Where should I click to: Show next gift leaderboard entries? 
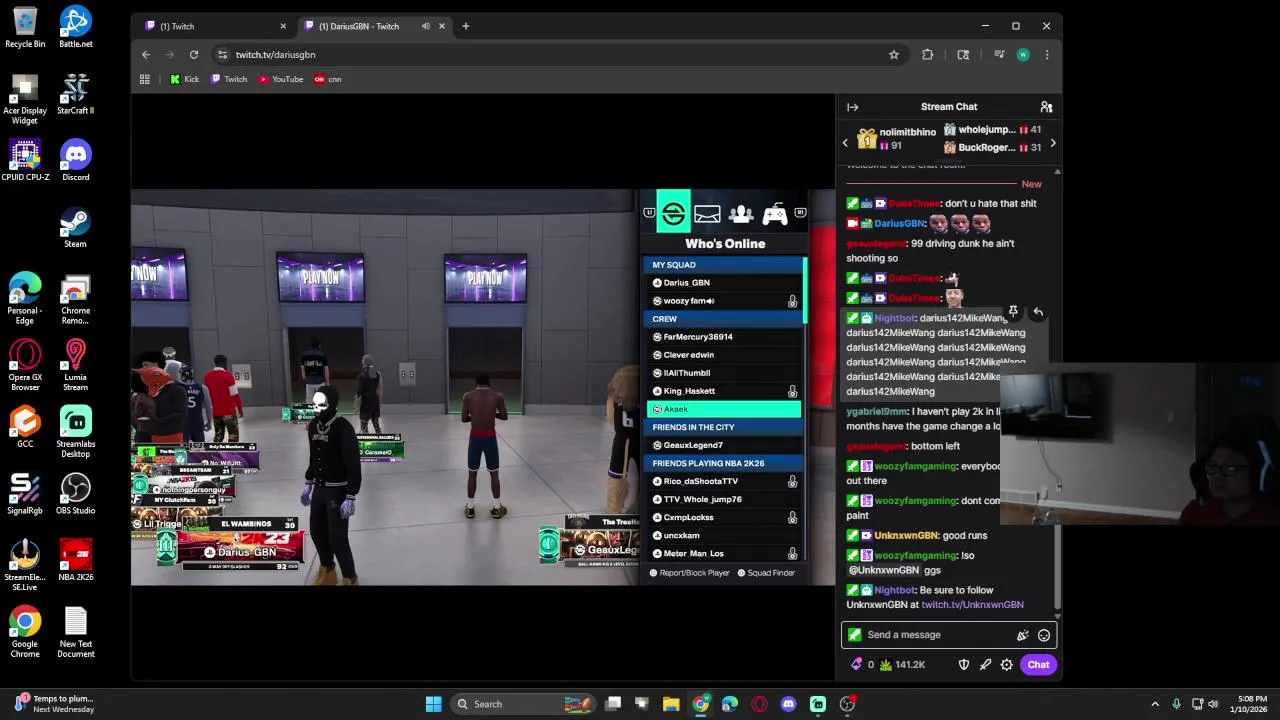pyautogui.click(x=1052, y=143)
